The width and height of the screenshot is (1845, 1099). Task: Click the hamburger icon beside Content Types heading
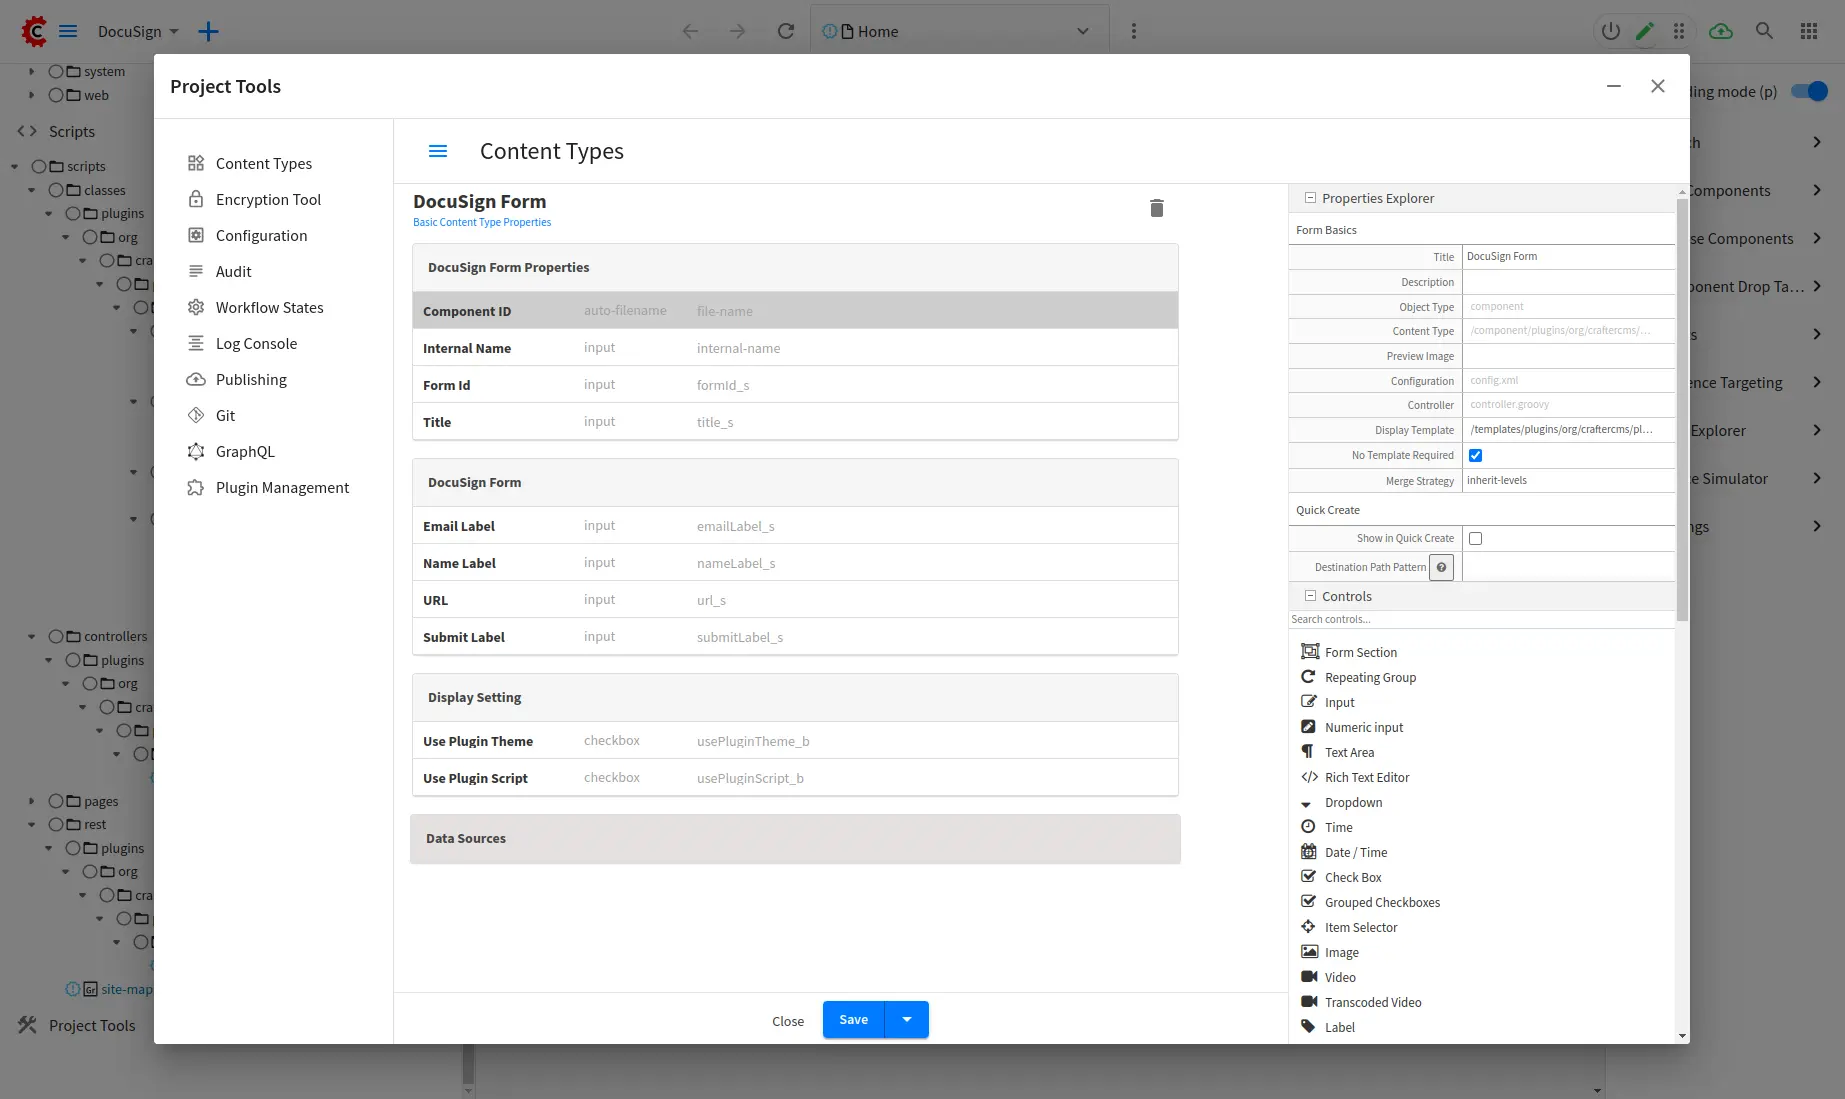(x=438, y=151)
